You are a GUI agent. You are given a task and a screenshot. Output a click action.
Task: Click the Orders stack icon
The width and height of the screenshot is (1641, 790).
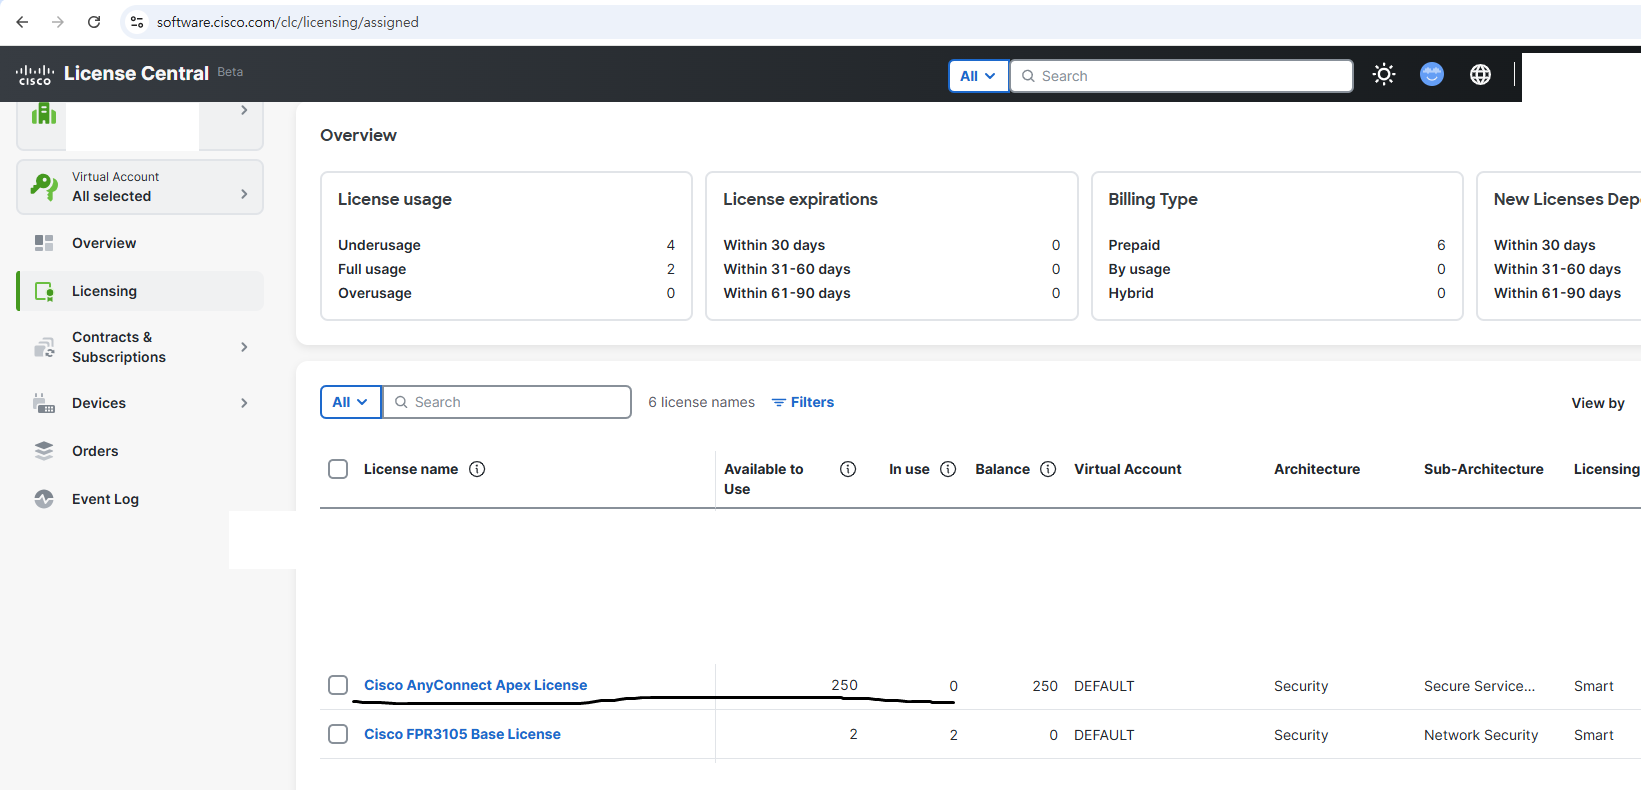[44, 451]
